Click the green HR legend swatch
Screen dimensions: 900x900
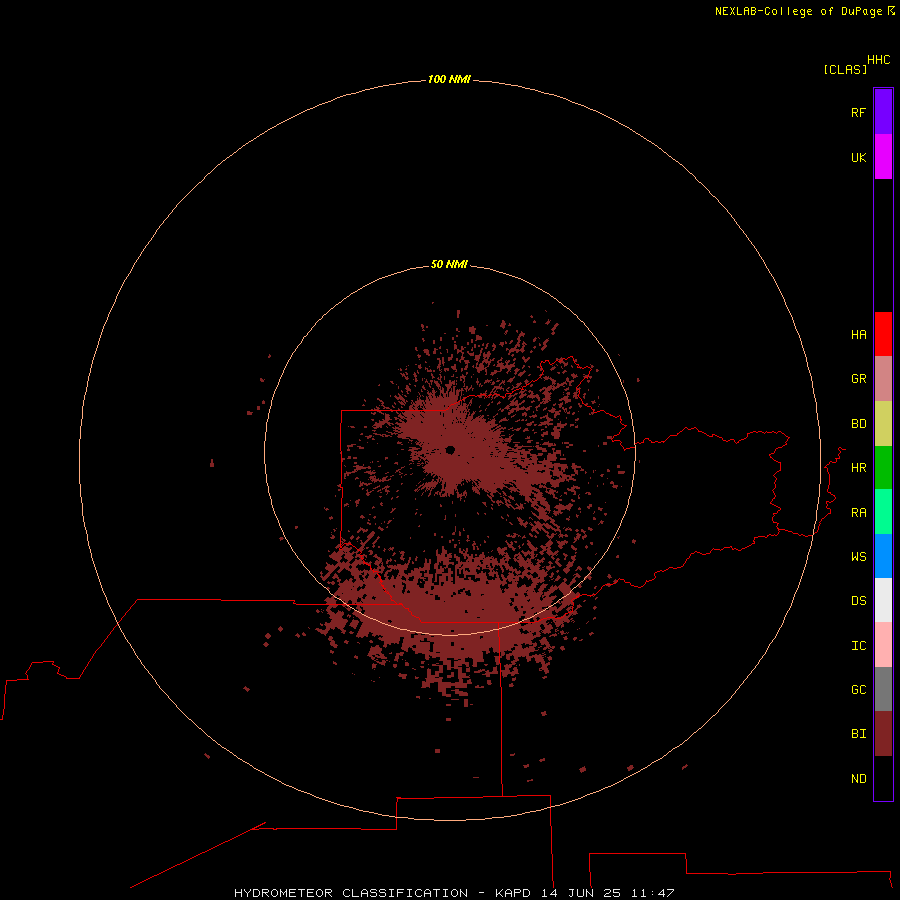coord(883,468)
